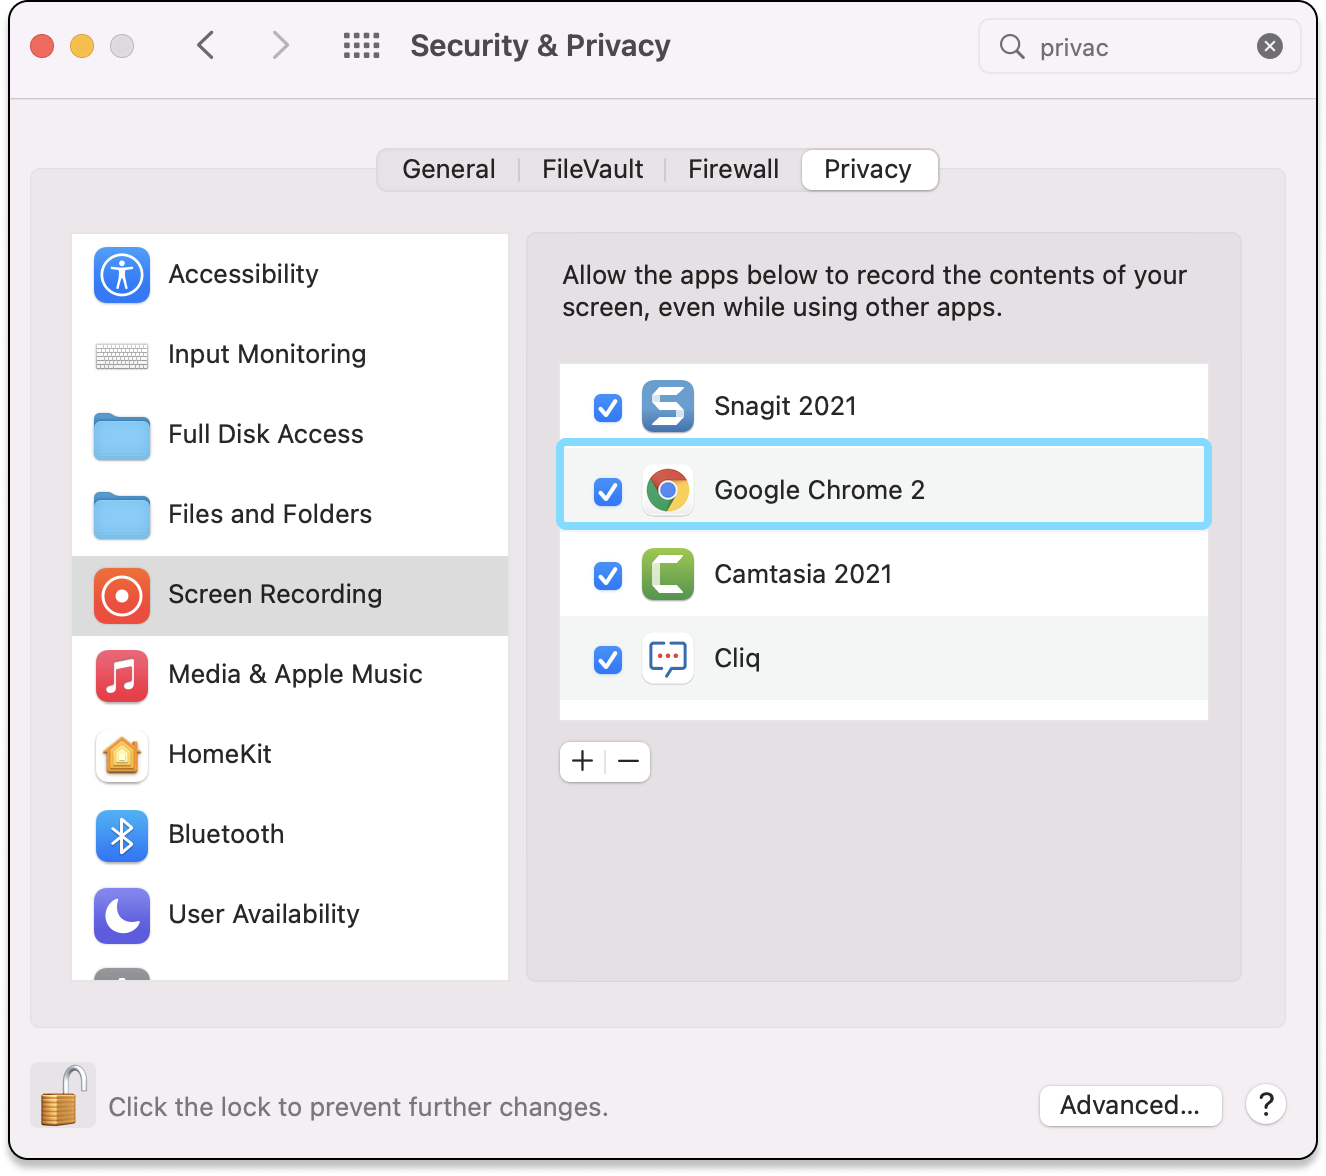The image size is (1326, 1176).
Task: Click the red close window button
Action: coord(42,46)
